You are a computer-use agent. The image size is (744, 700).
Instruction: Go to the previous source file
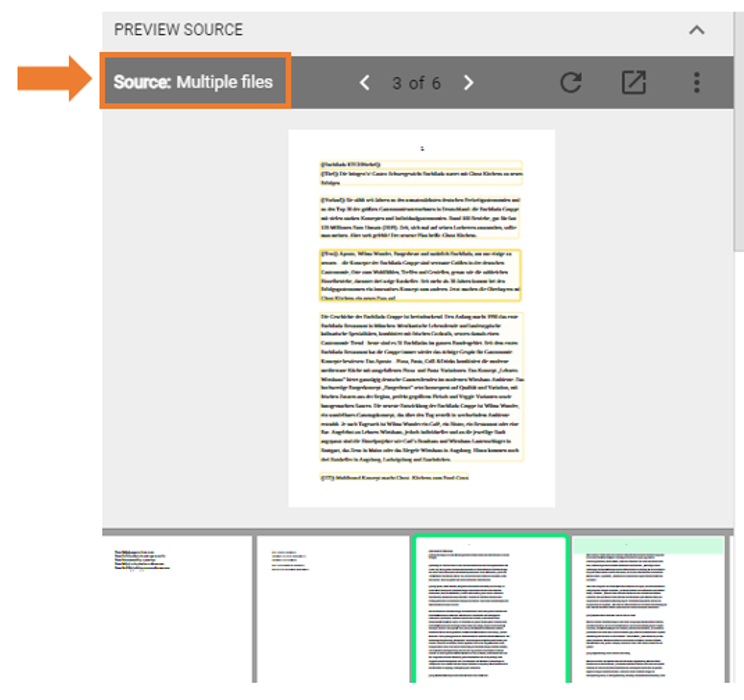pyautogui.click(x=366, y=82)
